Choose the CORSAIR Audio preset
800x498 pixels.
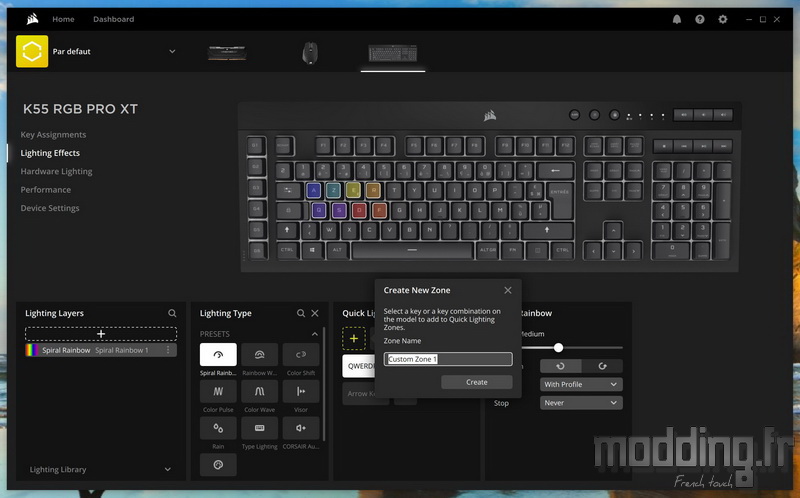pos(301,428)
